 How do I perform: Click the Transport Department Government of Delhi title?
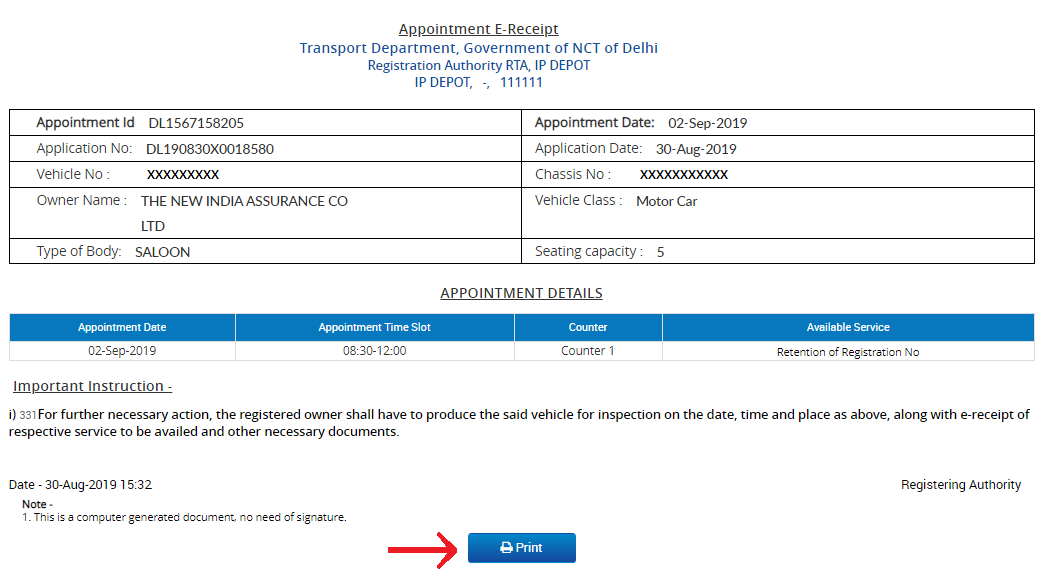click(478, 48)
